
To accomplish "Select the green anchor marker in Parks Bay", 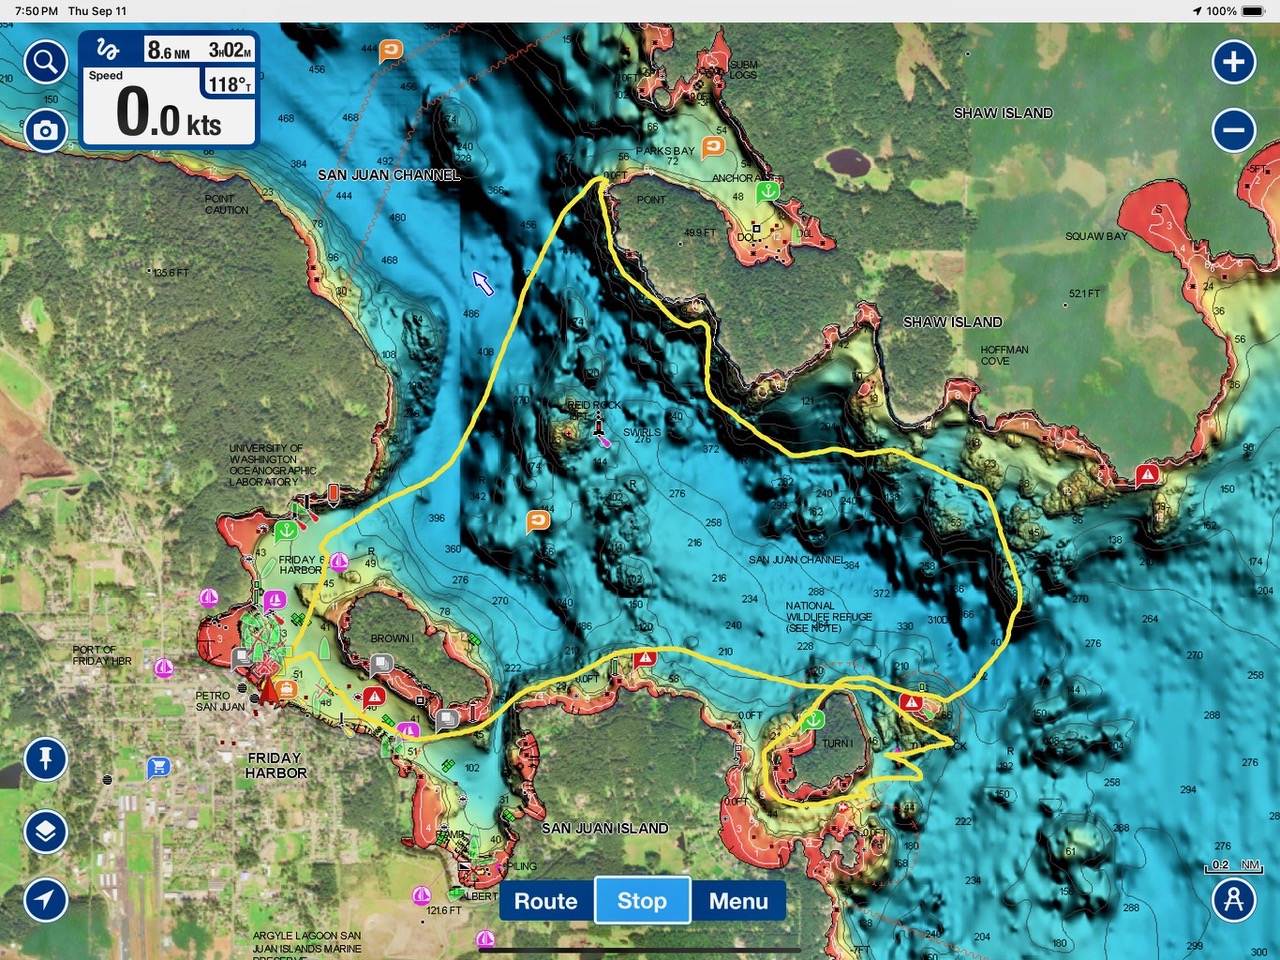I will (767, 191).
